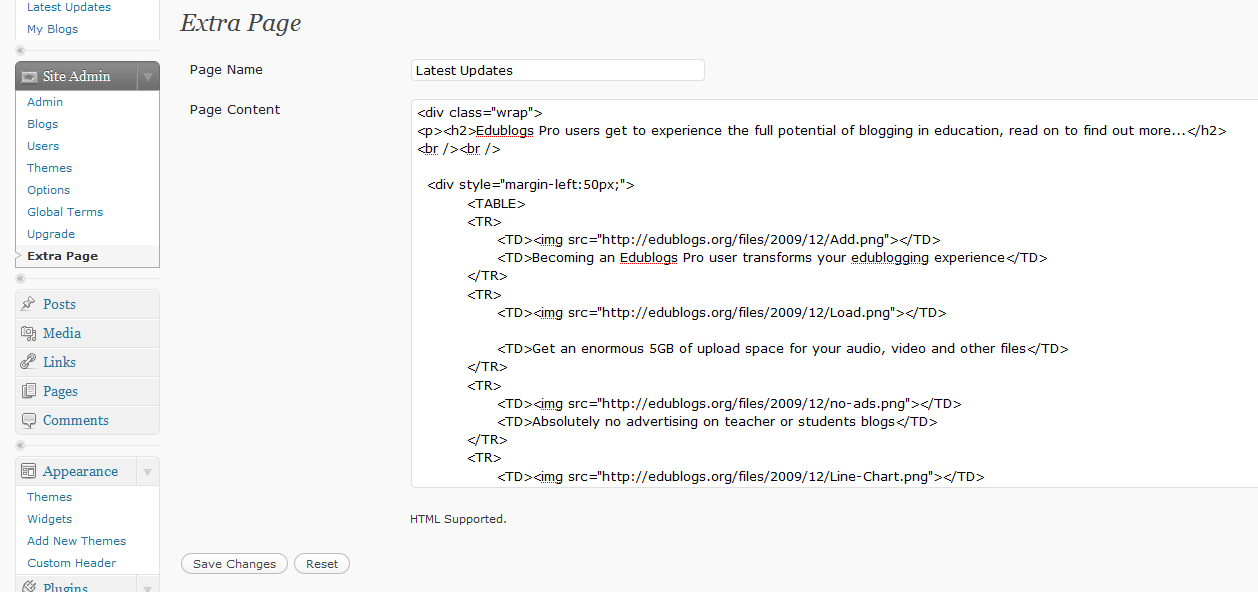
Task: Click the Page Content label
Action: (x=235, y=110)
